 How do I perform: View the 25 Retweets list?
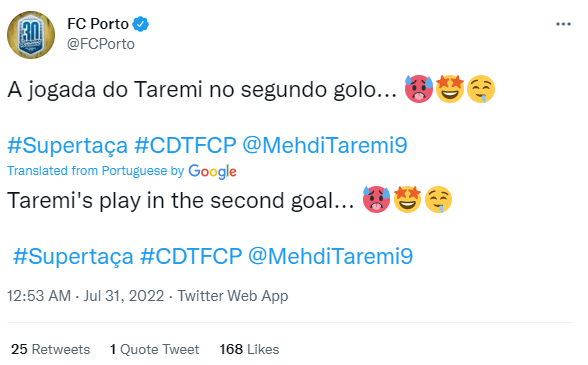[x=51, y=349]
